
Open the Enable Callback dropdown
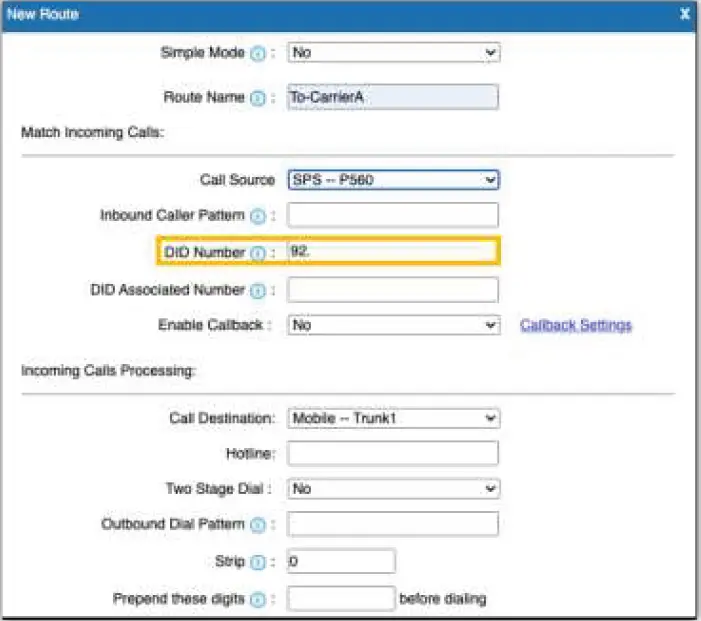click(x=393, y=325)
